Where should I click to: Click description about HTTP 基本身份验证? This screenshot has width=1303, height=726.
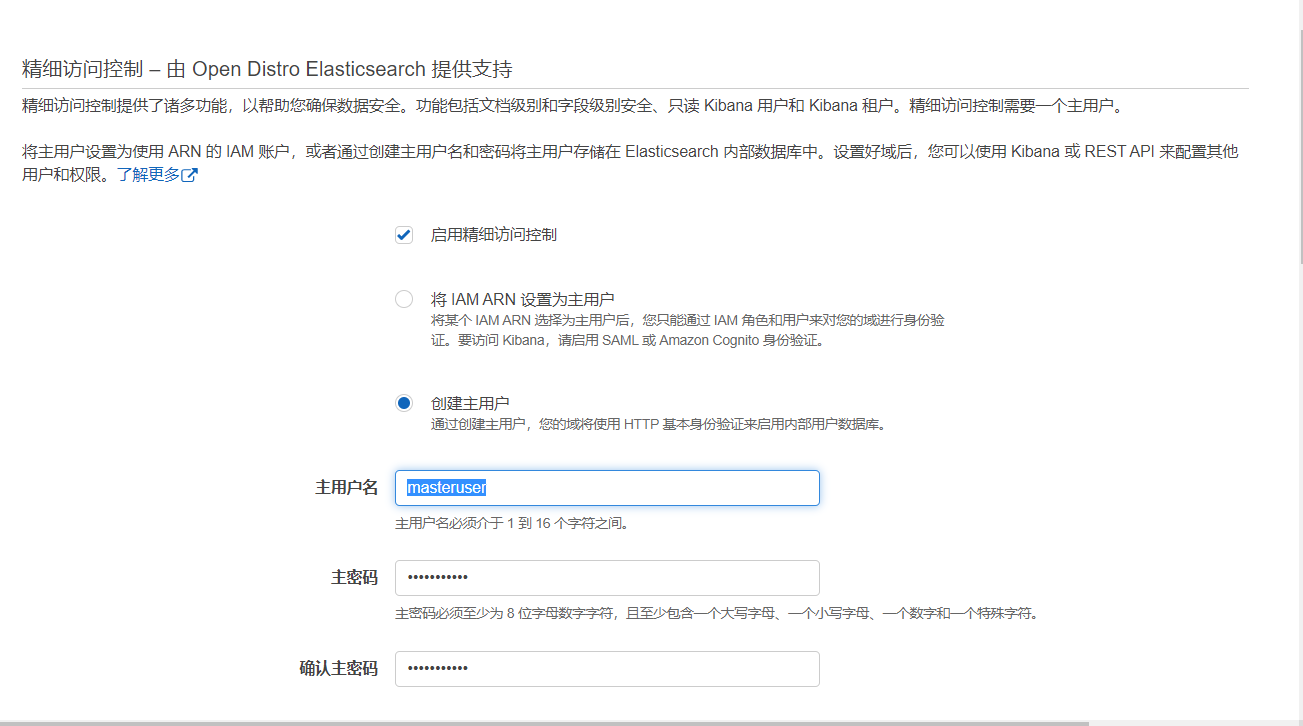click(x=659, y=424)
